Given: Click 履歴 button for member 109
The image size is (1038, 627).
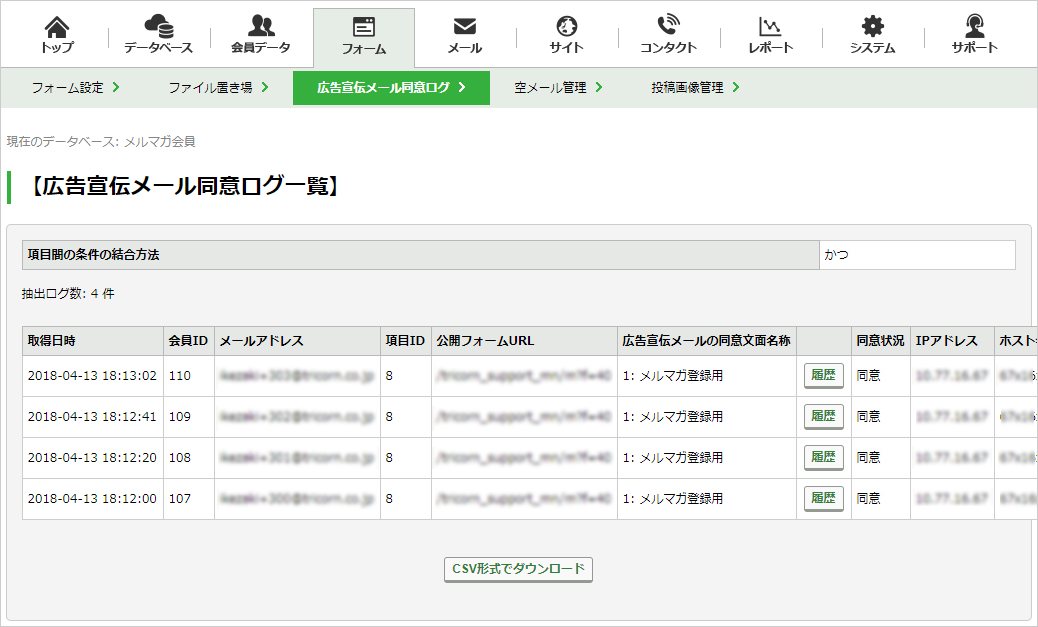Looking at the screenshot, I should point(824,416).
